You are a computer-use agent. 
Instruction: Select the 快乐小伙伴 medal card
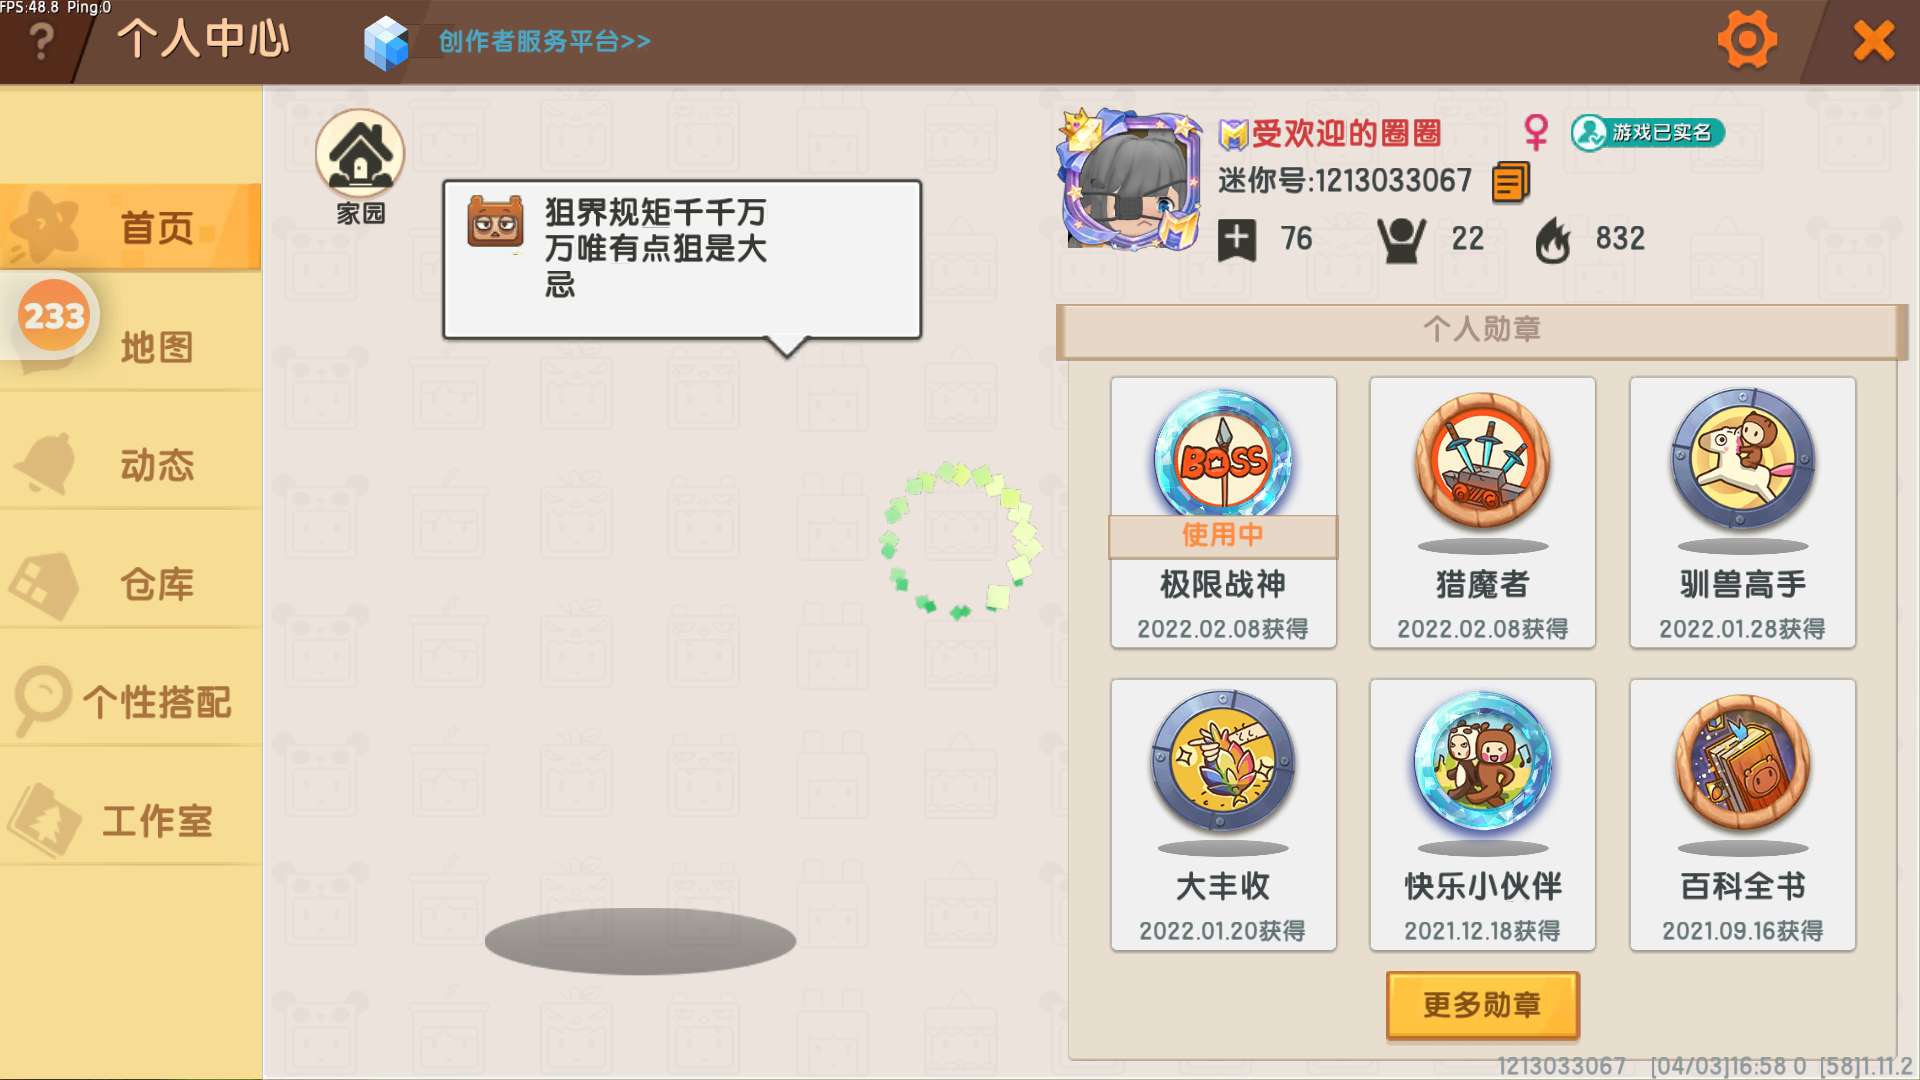coord(1482,815)
